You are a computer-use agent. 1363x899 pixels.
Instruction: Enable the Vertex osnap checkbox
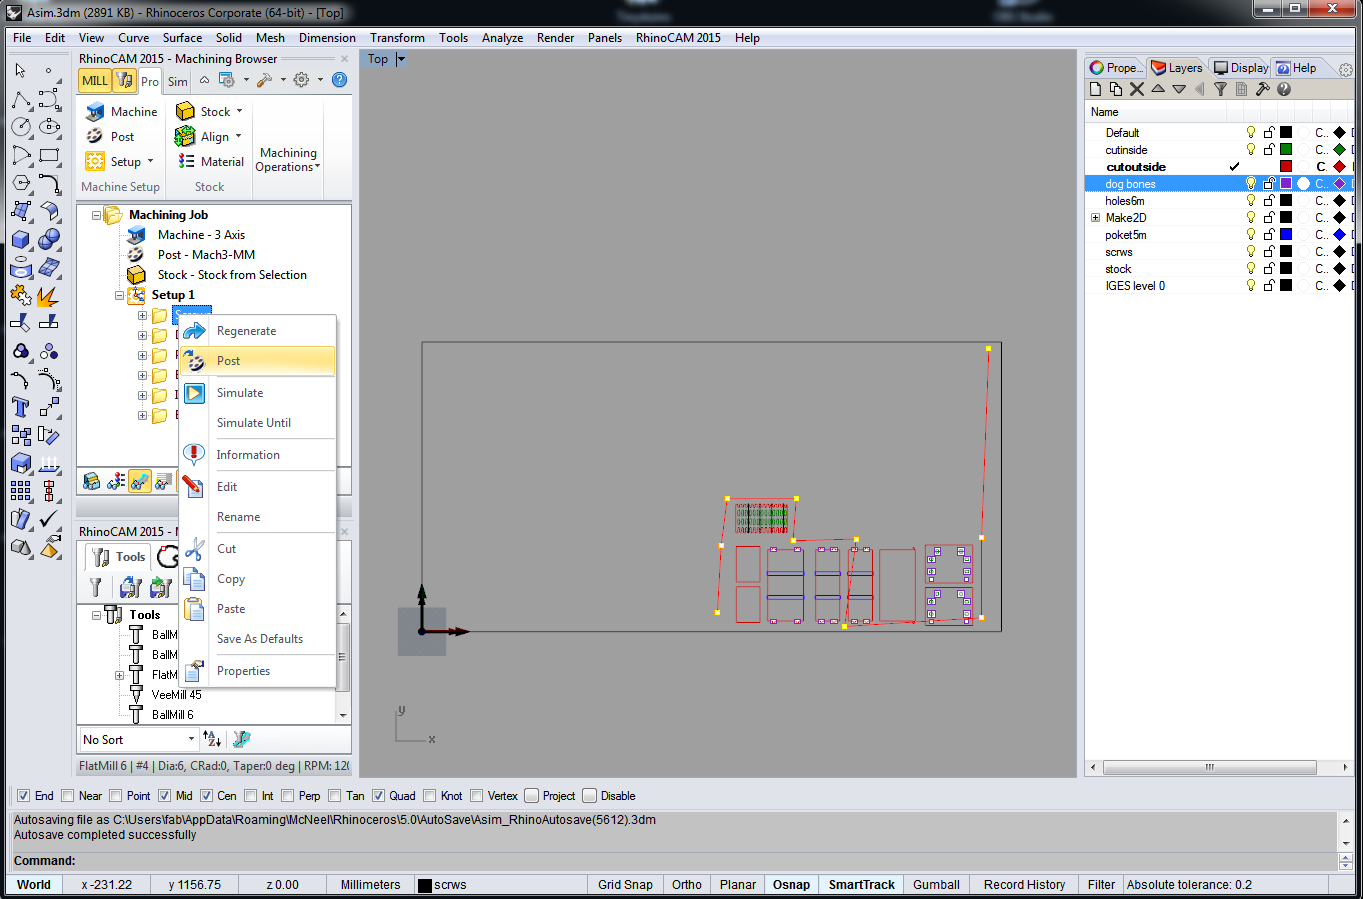[476, 796]
